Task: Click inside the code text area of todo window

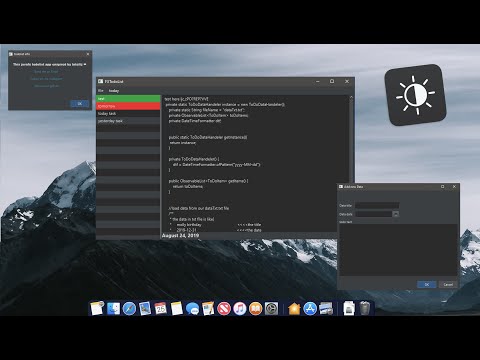Action: point(255,163)
